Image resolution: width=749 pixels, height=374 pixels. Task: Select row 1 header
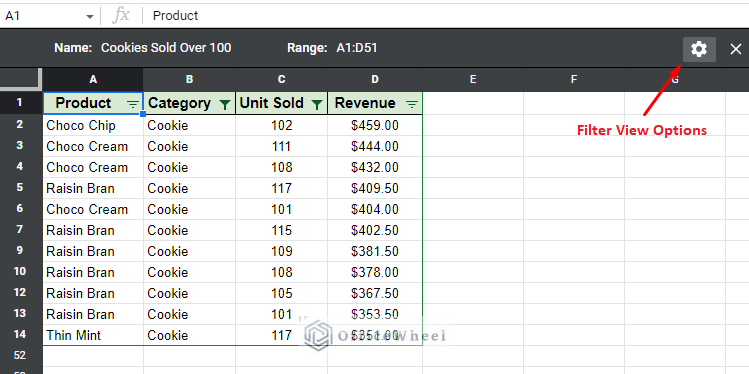(x=20, y=103)
